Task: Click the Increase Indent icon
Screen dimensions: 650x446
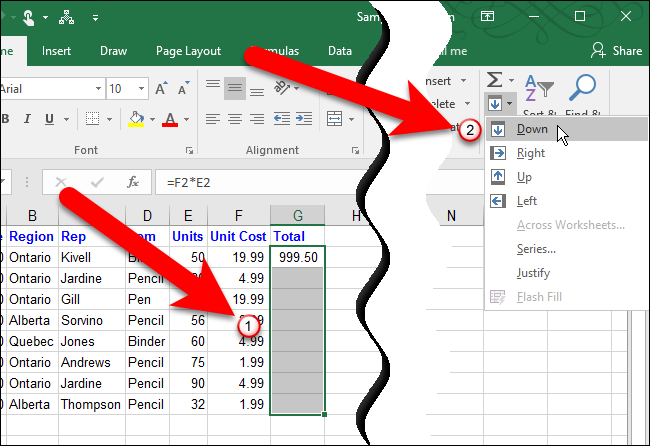Action: click(x=304, y=119)
